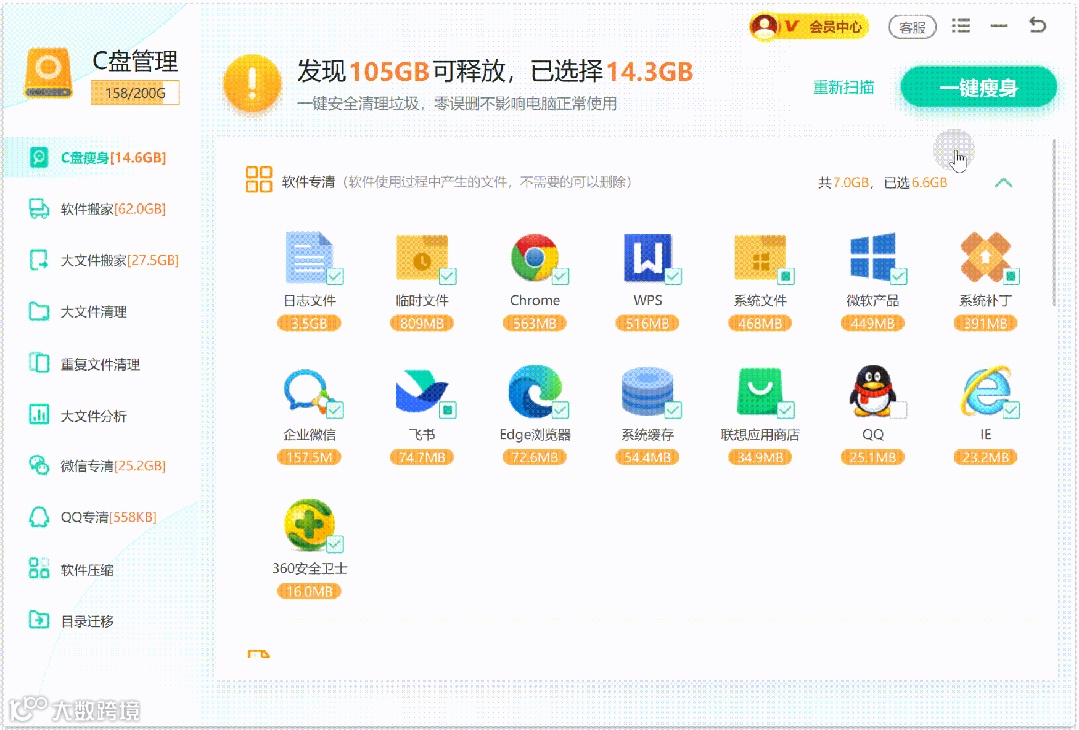Click the back arrow icon at top right
The image size is (1079, 730).
1037,25
